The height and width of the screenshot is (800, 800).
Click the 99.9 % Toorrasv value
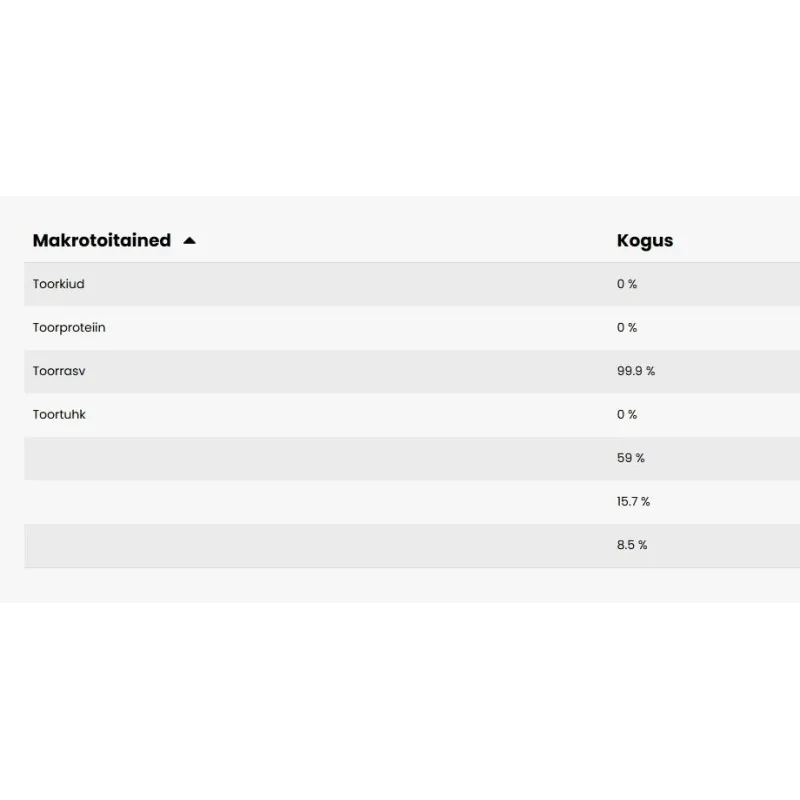(x=636, y=371)
